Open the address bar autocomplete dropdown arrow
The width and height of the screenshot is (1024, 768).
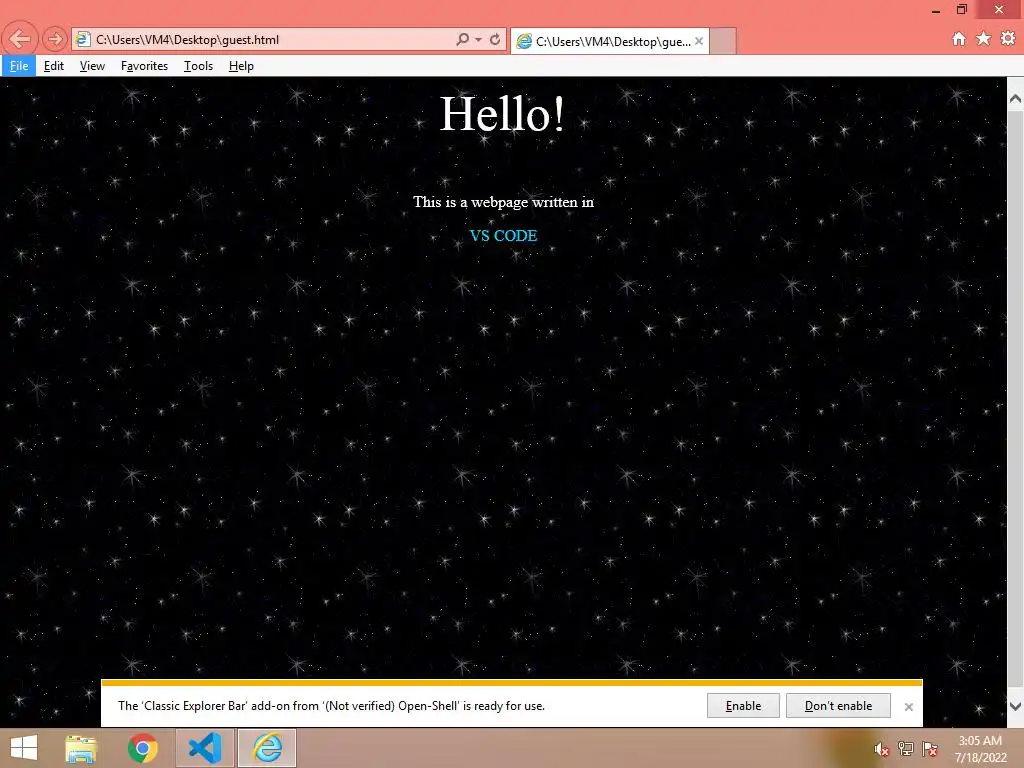point(479,39)
